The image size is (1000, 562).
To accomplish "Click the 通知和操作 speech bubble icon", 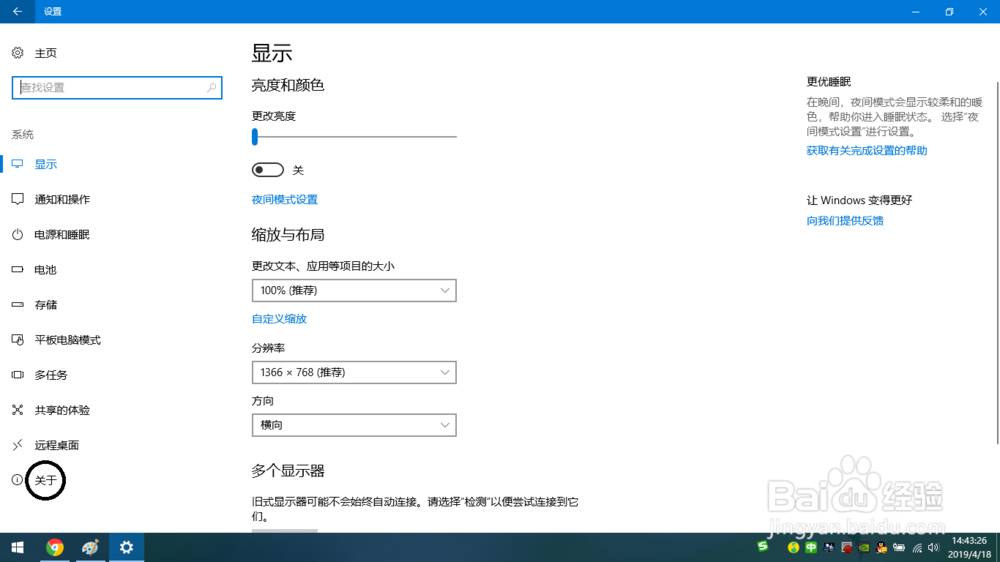I will click(x=18, y=199).
